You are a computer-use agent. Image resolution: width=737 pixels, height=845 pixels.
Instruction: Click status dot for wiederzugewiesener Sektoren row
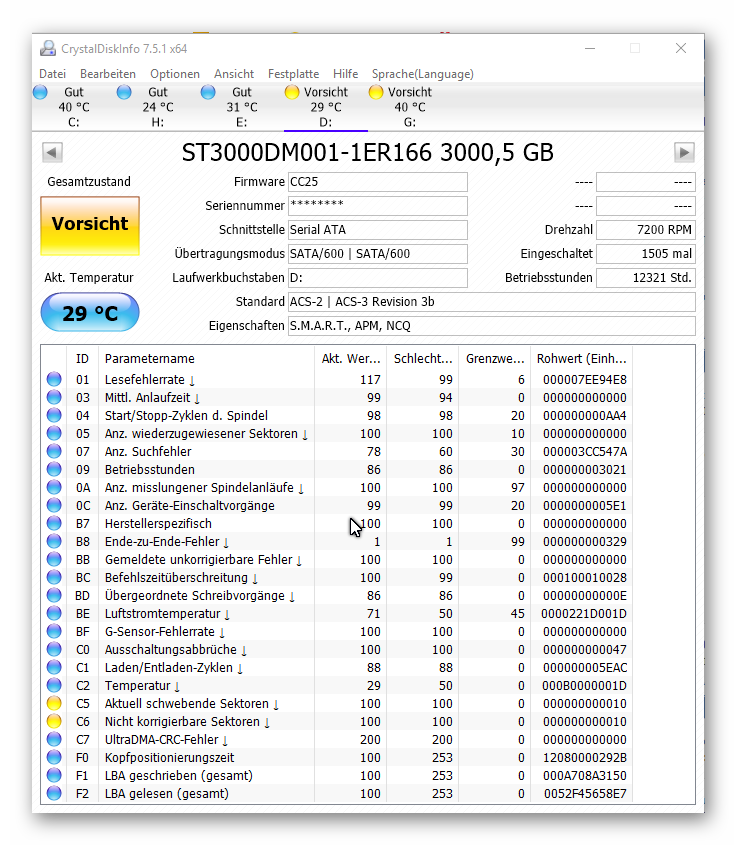tap(54, 434)
